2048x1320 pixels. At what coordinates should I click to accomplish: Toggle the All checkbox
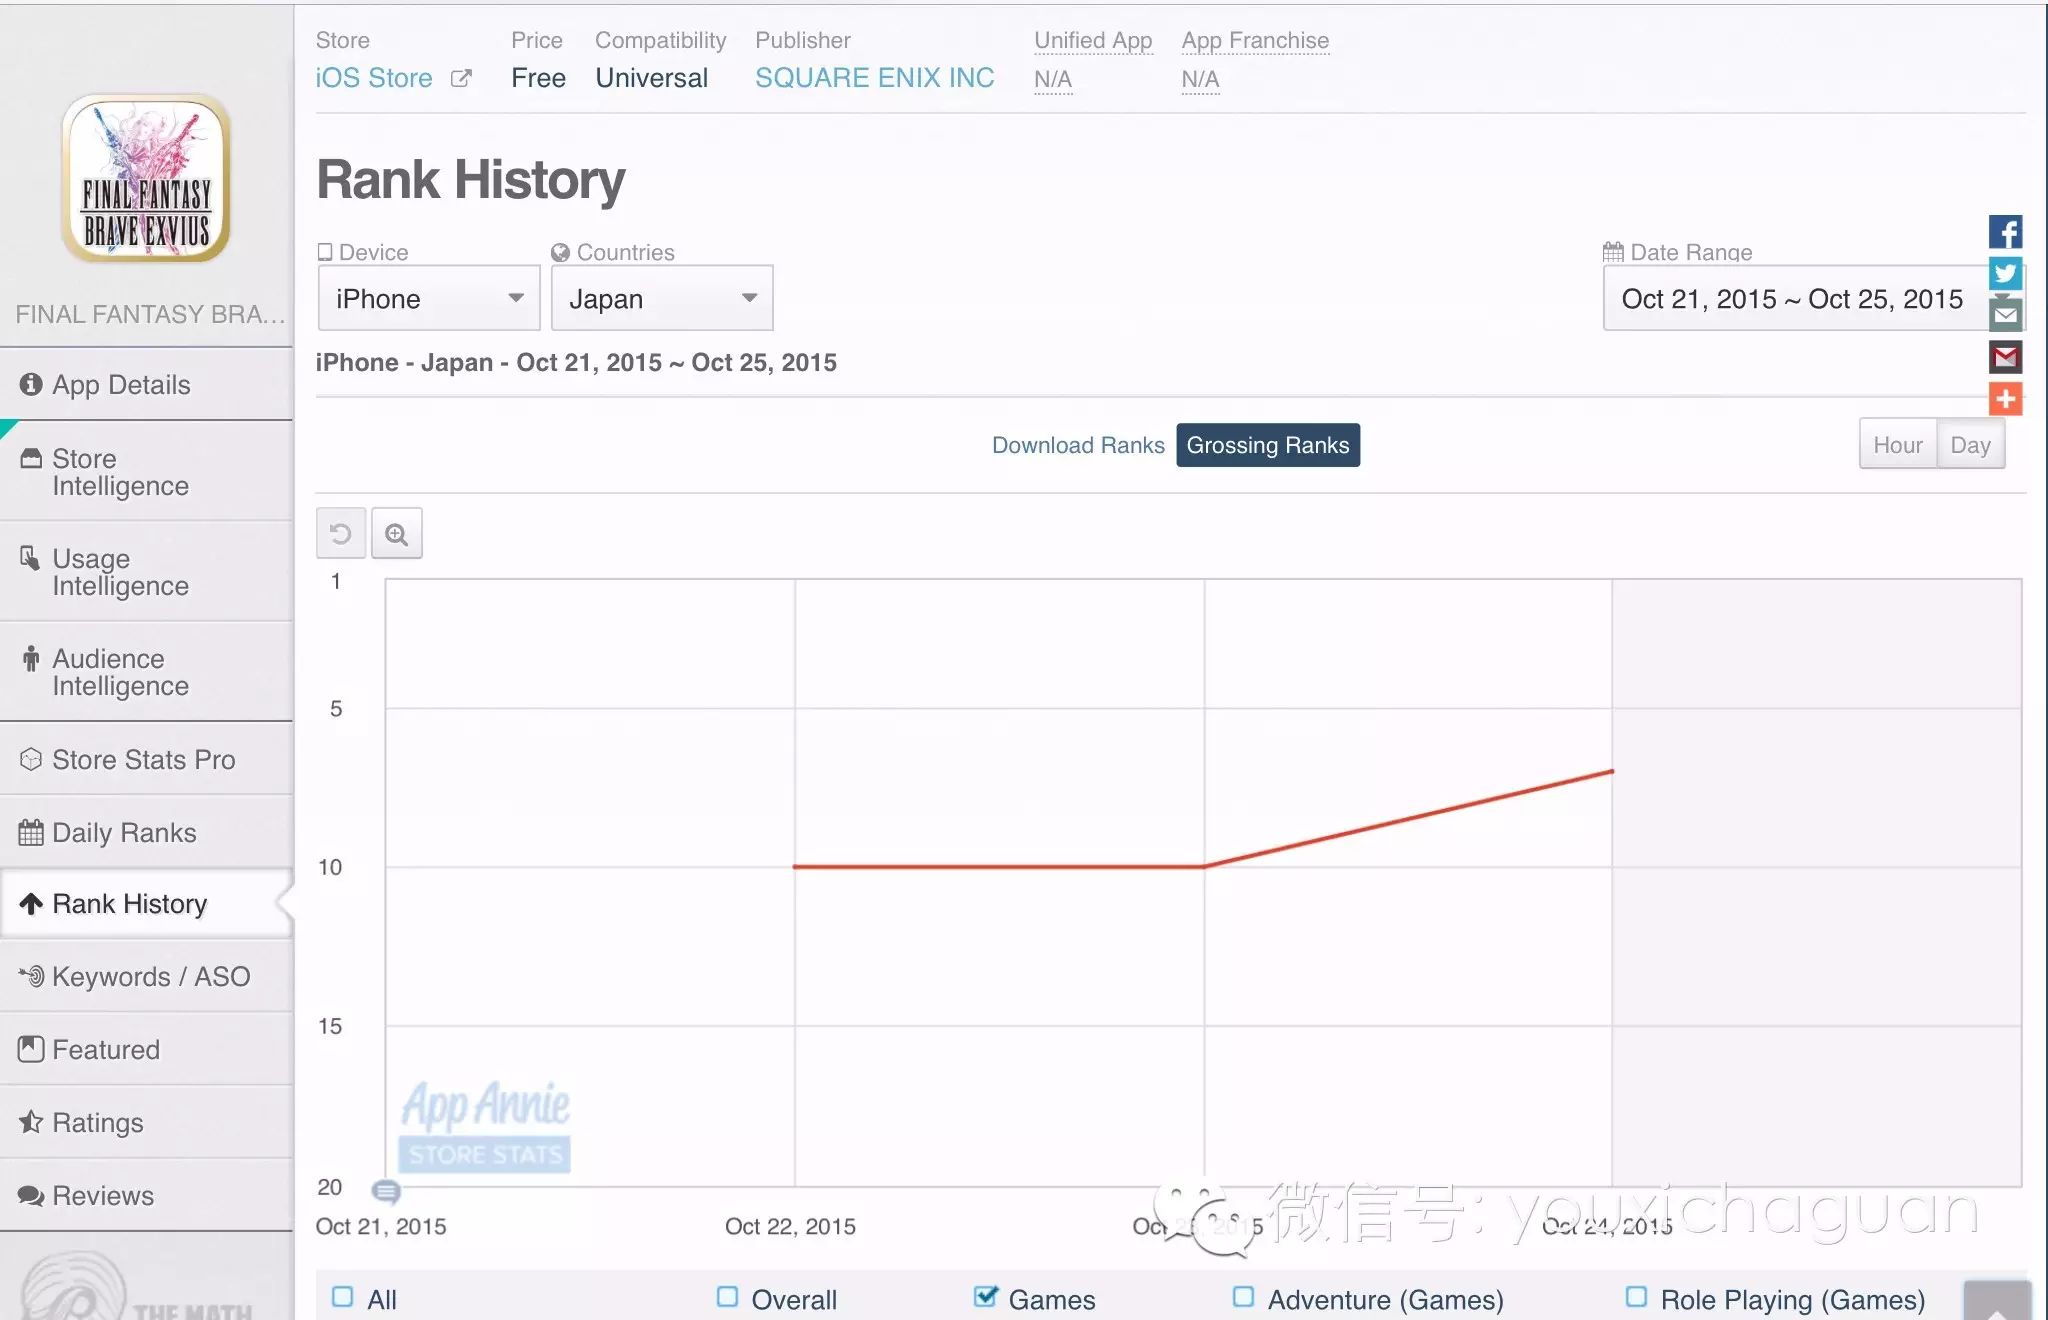coord(343,1297)
